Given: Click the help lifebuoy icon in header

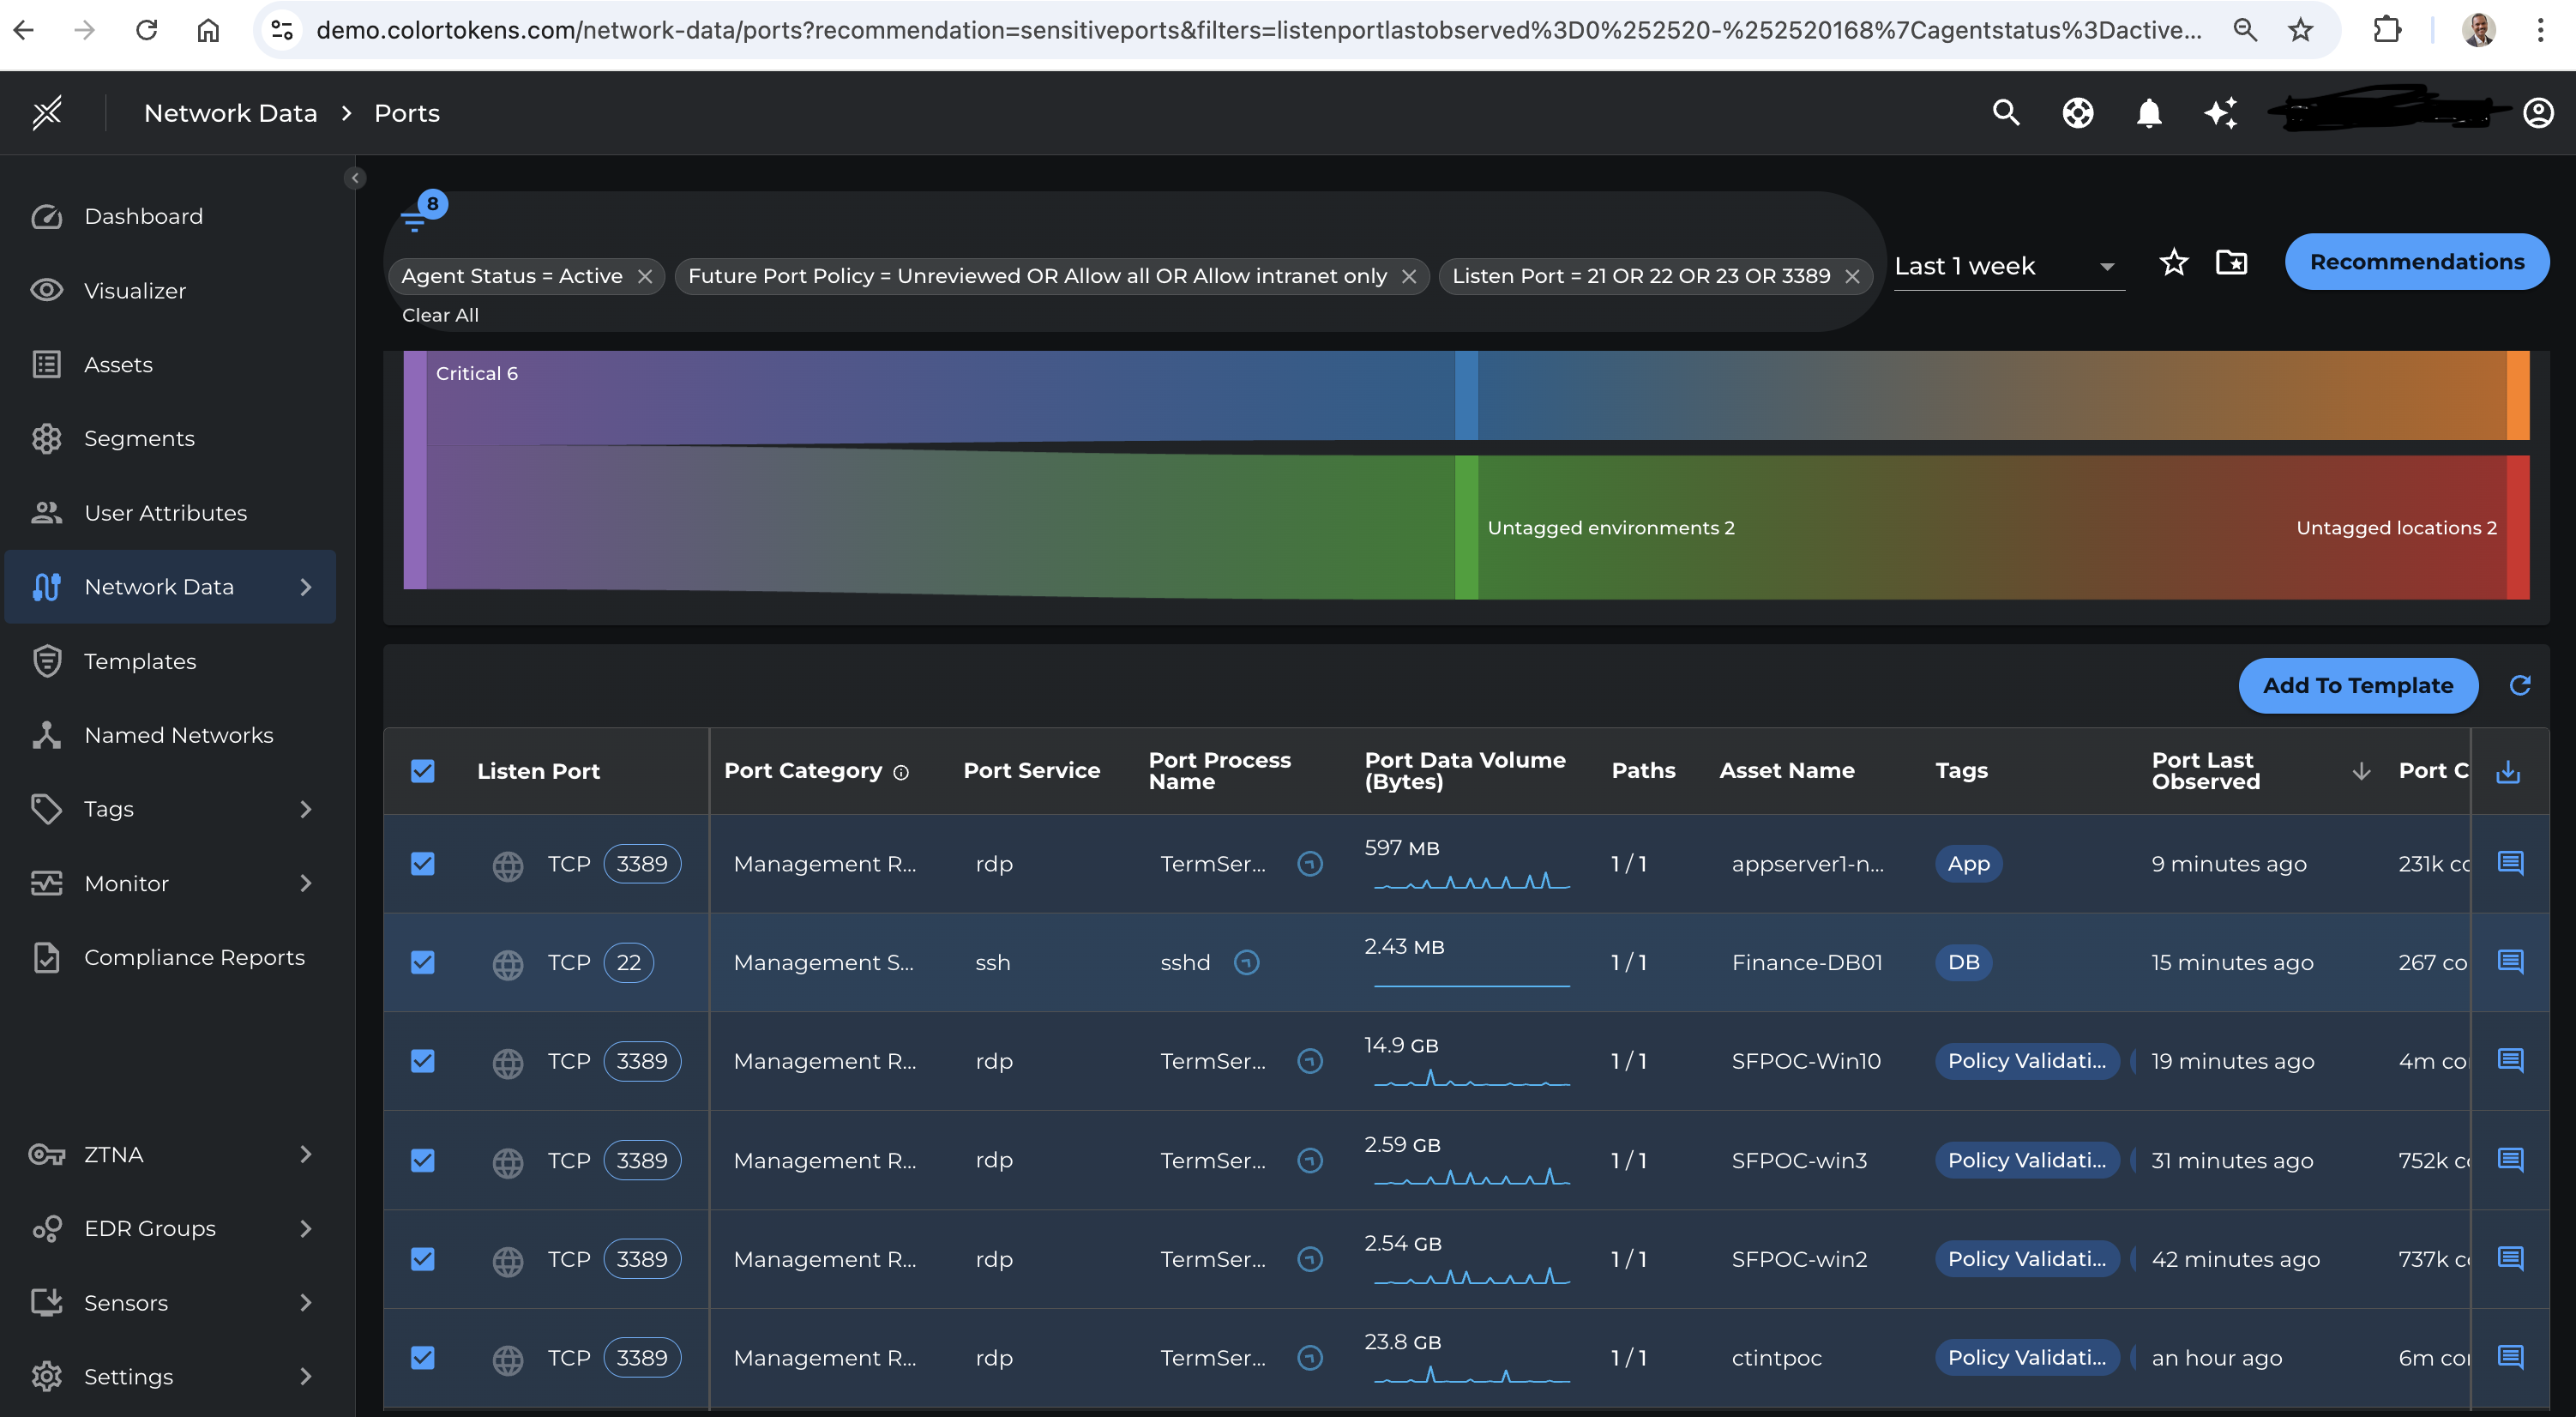Looking at the screenshot, I should 2077,113.
